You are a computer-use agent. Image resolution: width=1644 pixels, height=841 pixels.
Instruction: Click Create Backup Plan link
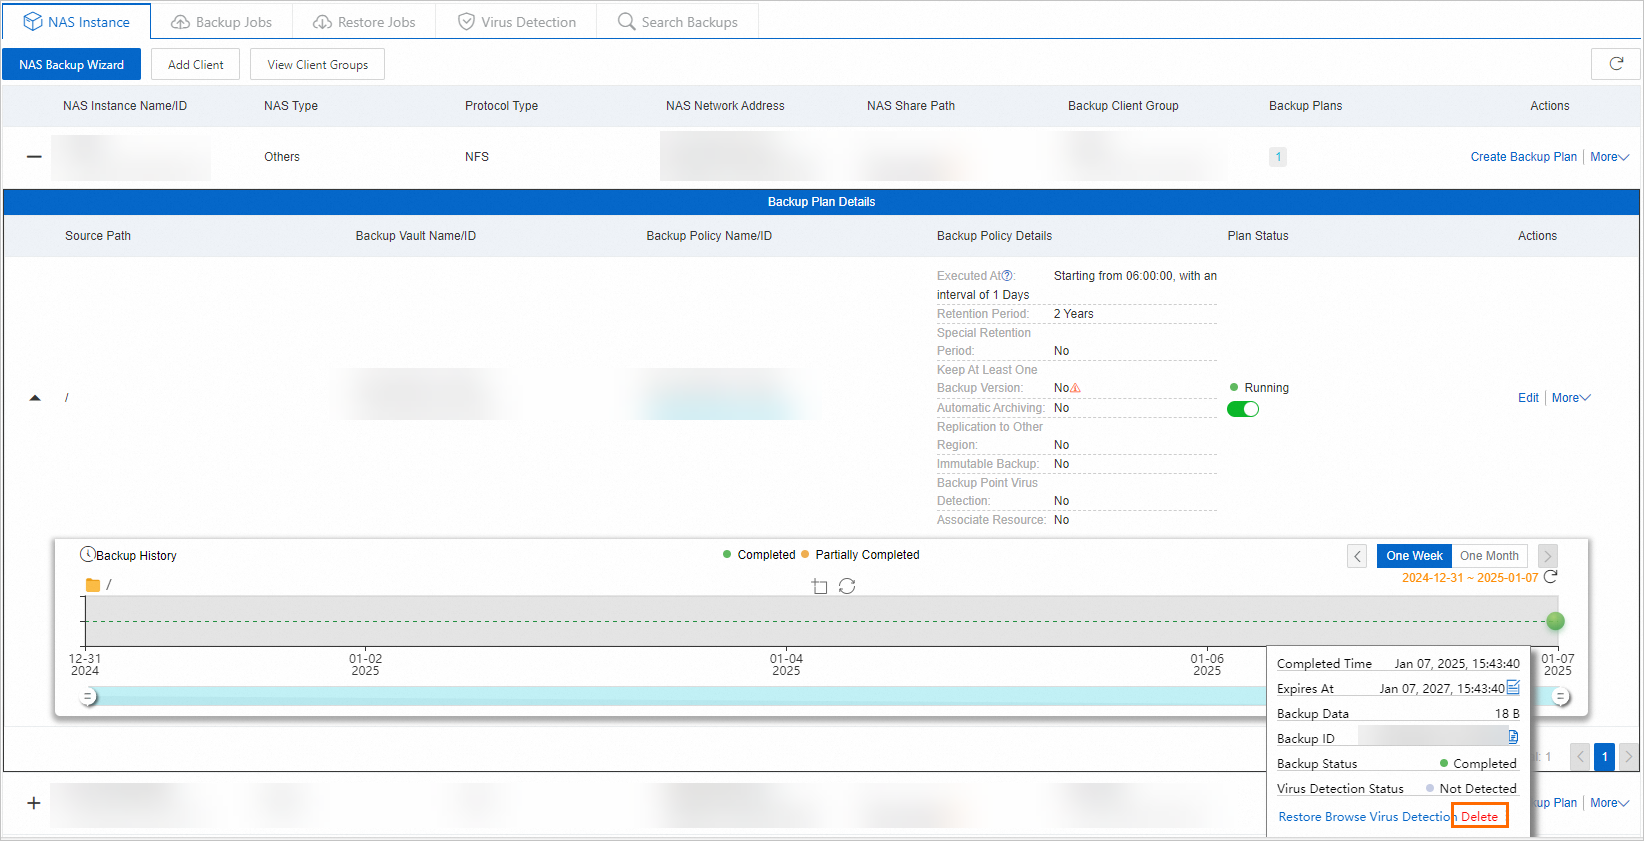point(1523,157)
